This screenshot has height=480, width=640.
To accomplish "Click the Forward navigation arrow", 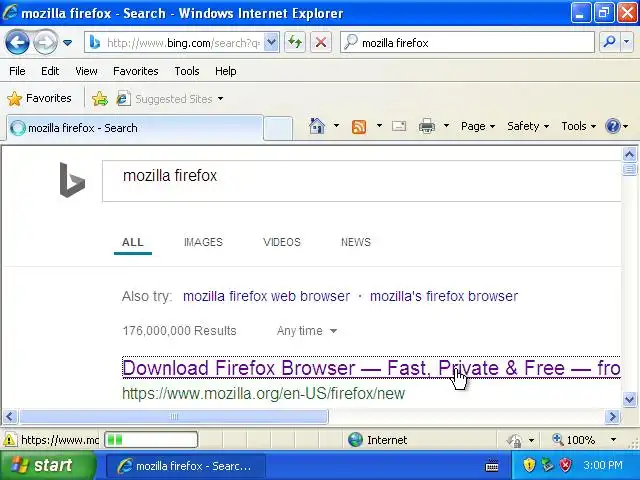I will point(44,42).
